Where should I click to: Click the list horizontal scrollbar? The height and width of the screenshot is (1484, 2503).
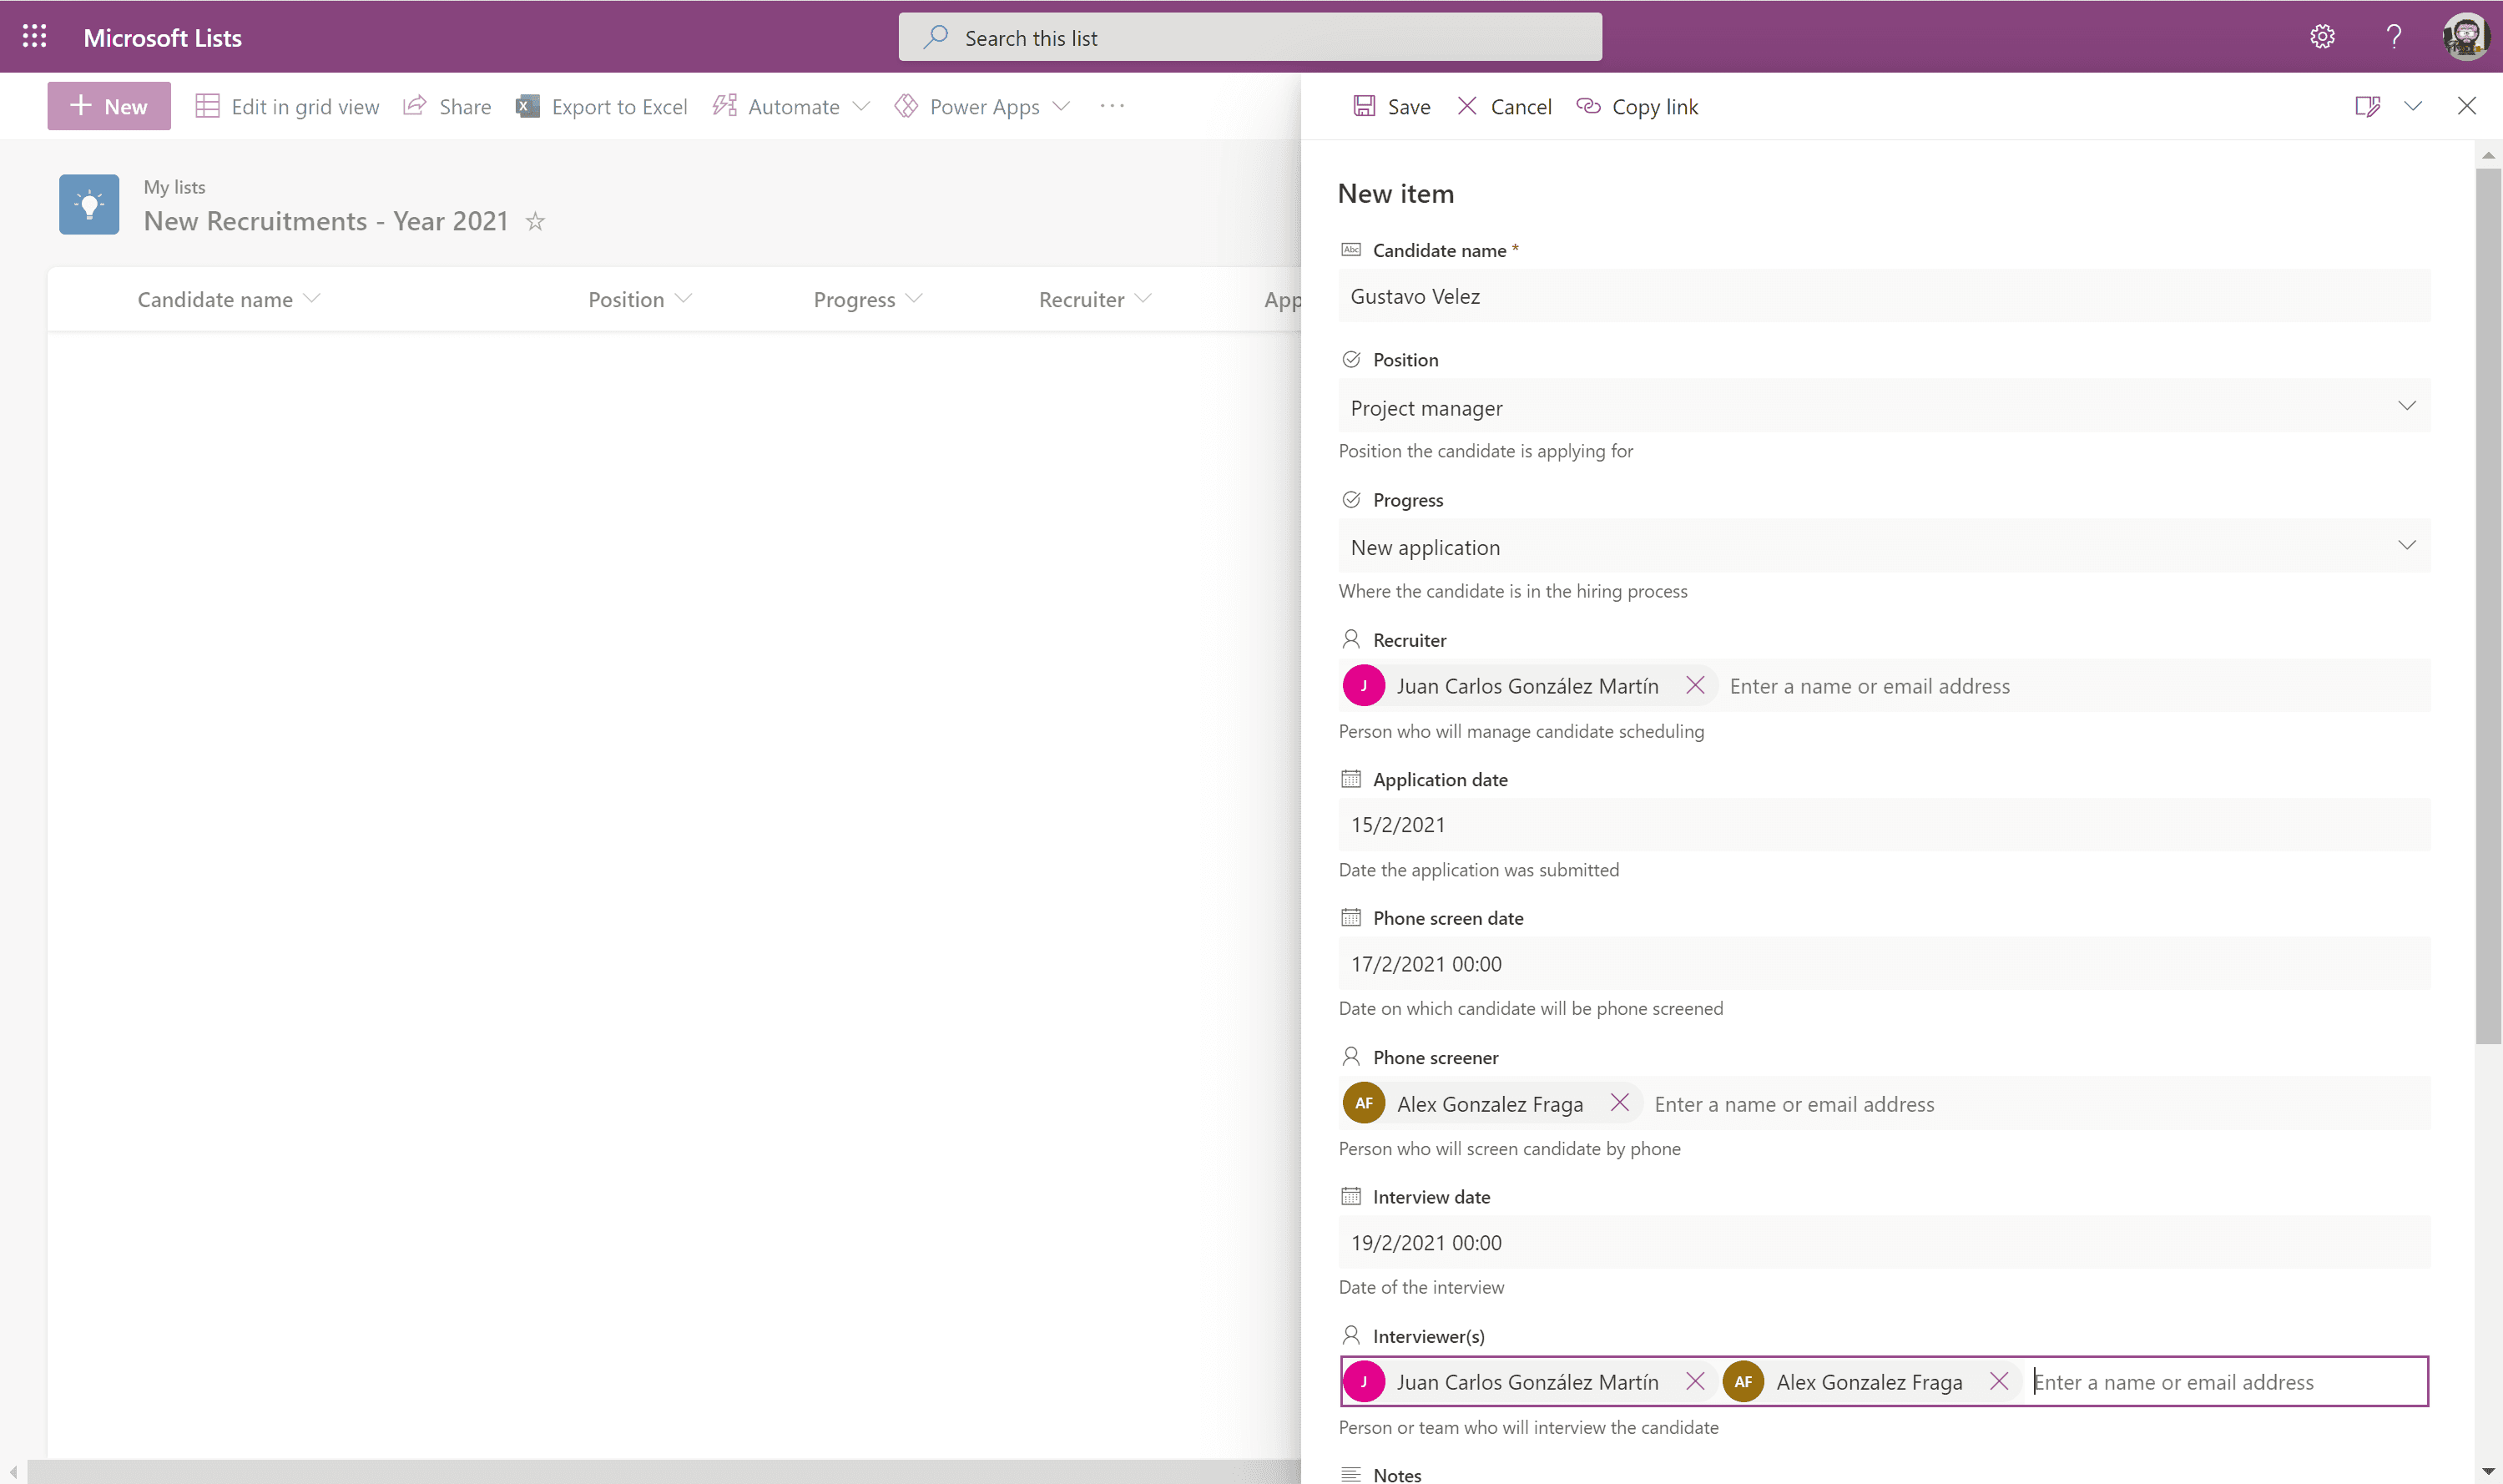tap(664, 1471)
